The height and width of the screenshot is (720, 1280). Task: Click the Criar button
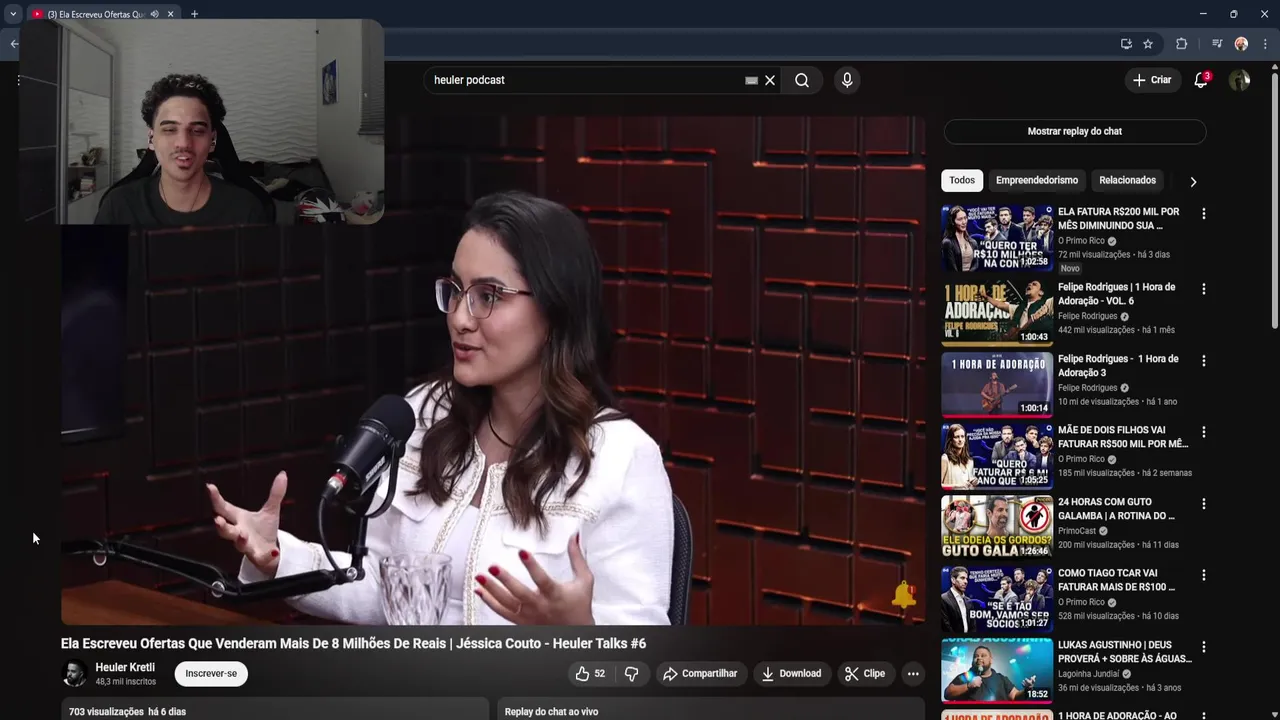(x=1152, y=80)
